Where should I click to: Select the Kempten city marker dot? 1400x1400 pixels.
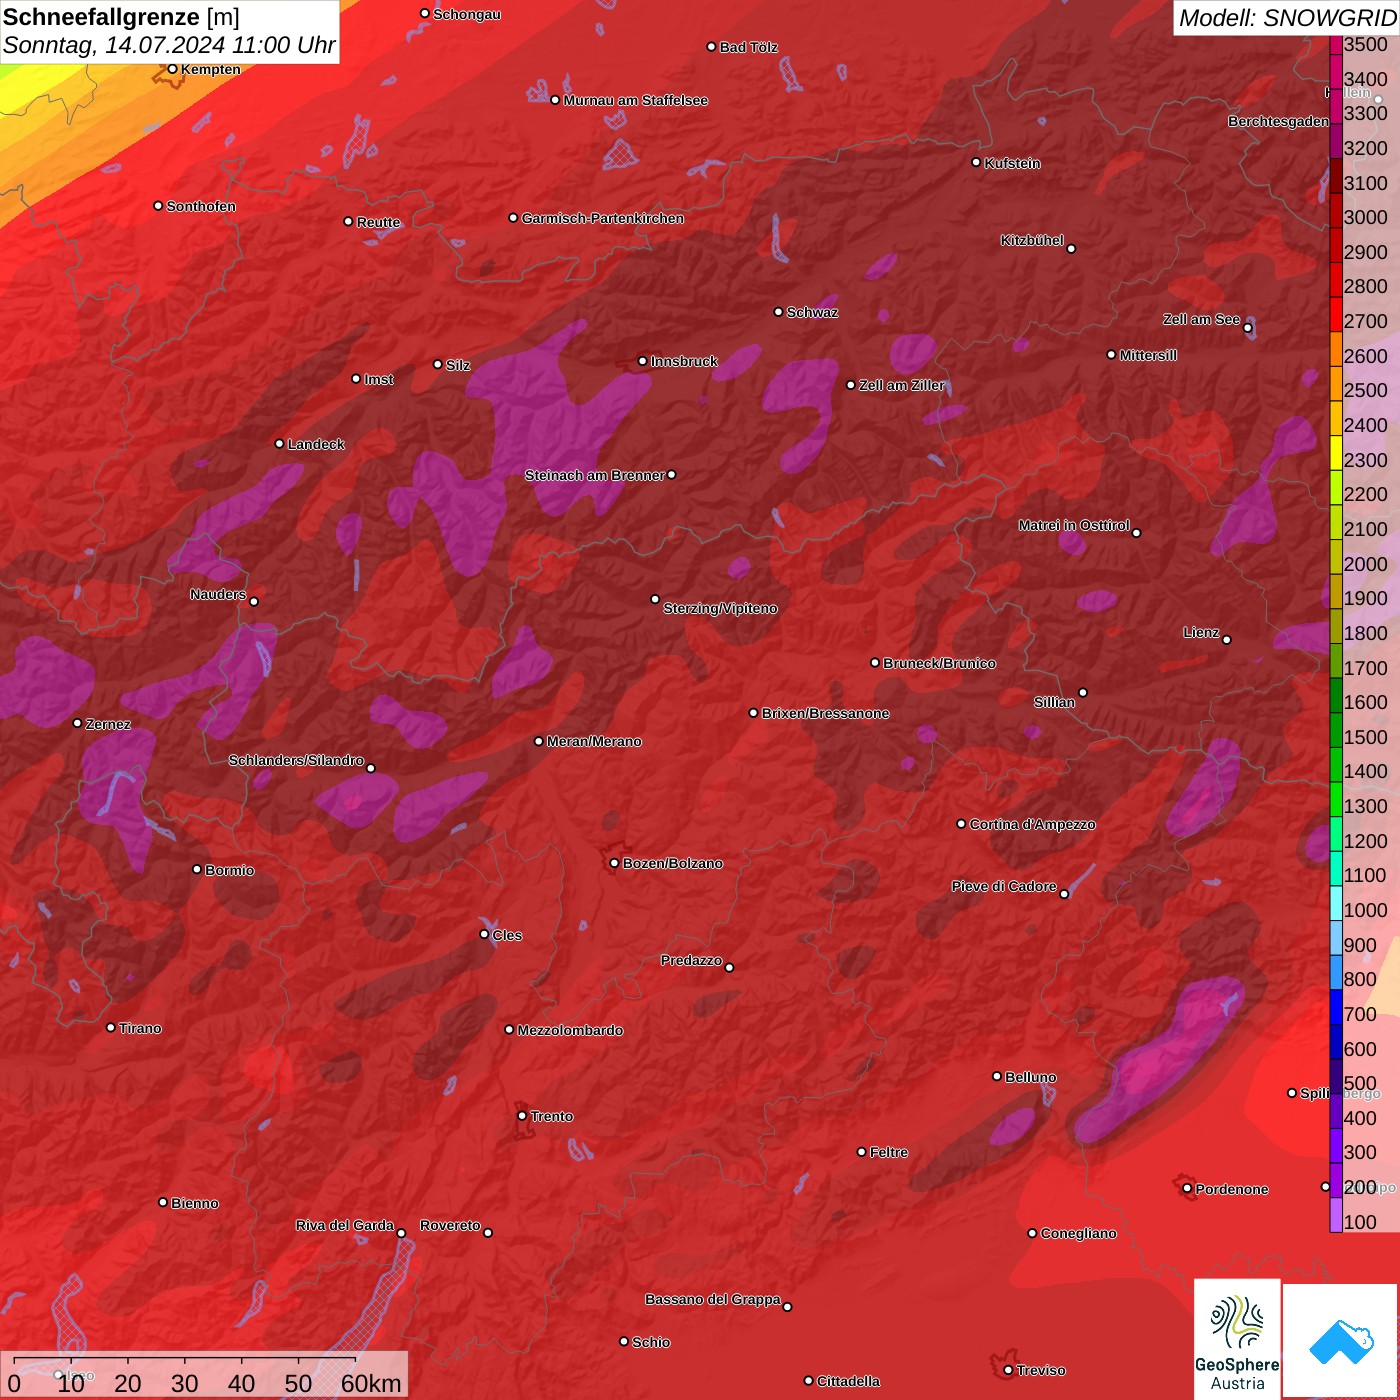172,69
